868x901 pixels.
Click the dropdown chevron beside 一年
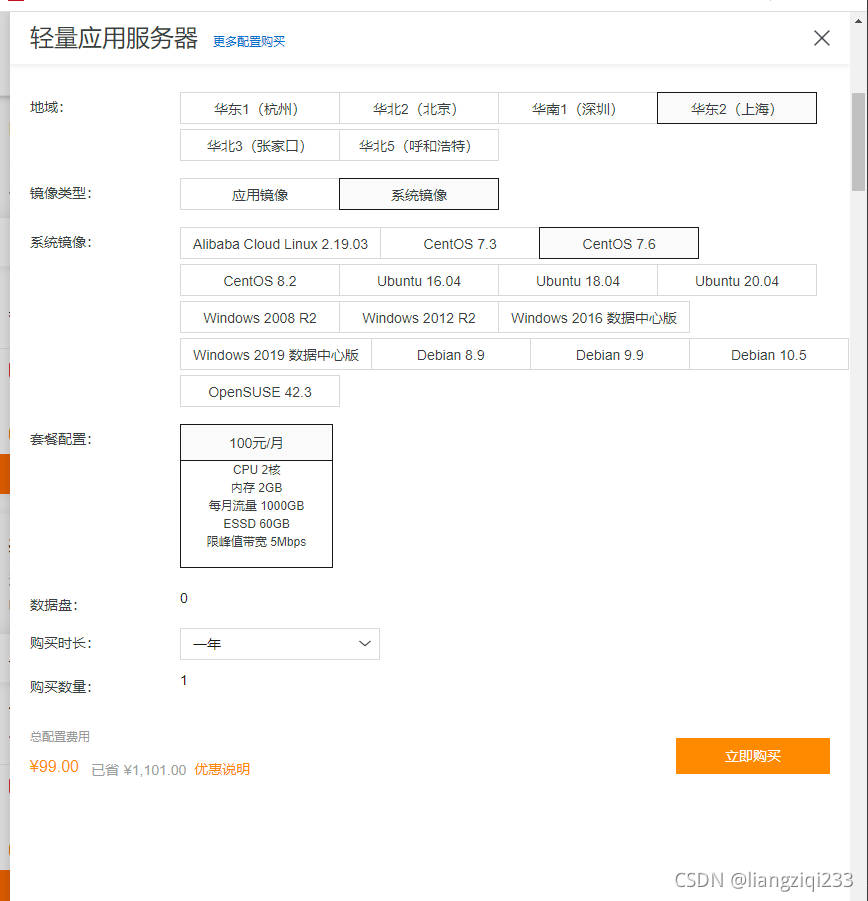click(364, 644)
